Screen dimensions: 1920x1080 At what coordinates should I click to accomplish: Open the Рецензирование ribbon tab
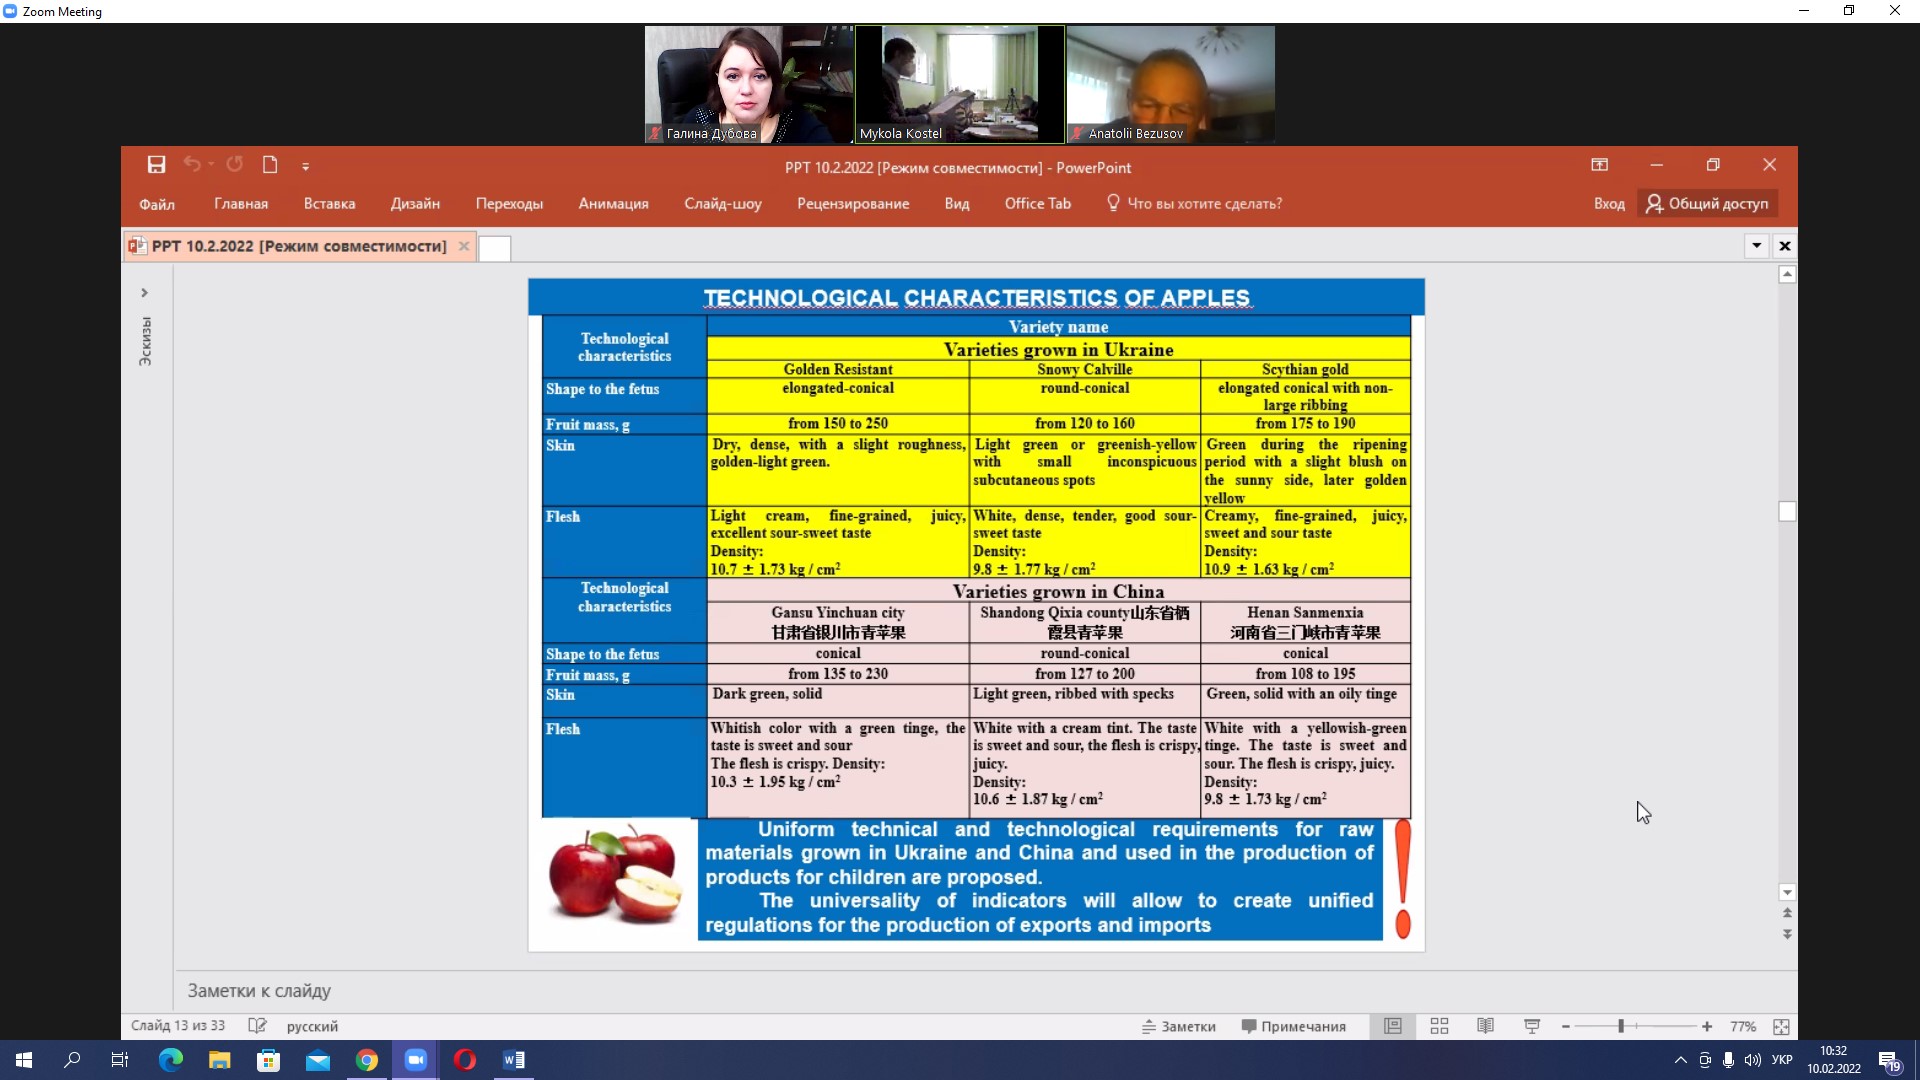(x=853, y=204)
